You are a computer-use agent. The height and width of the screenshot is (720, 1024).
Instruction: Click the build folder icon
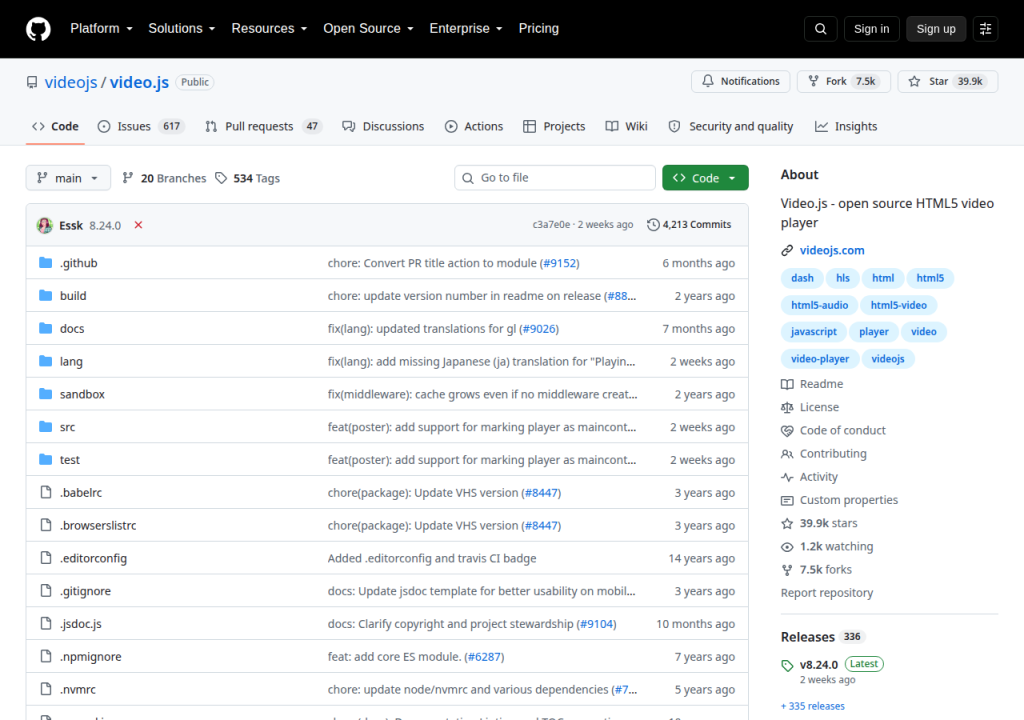[46, 295]
